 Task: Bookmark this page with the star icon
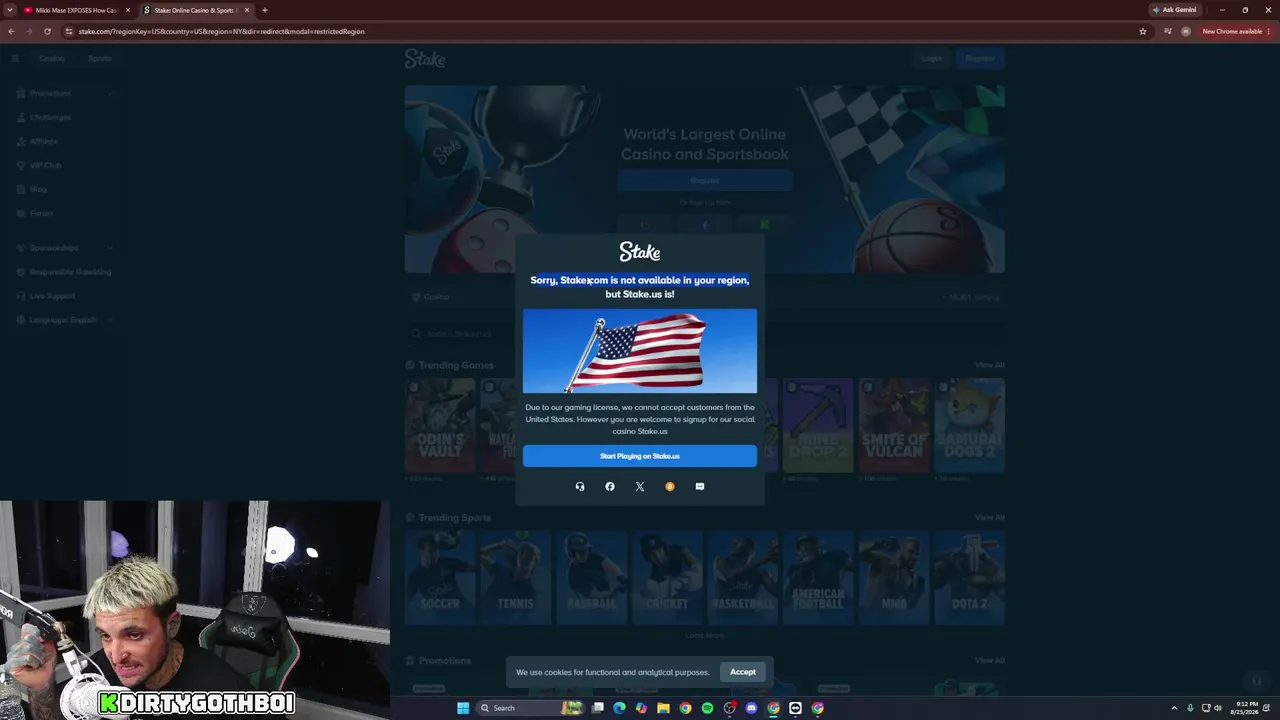point(1143,31)
